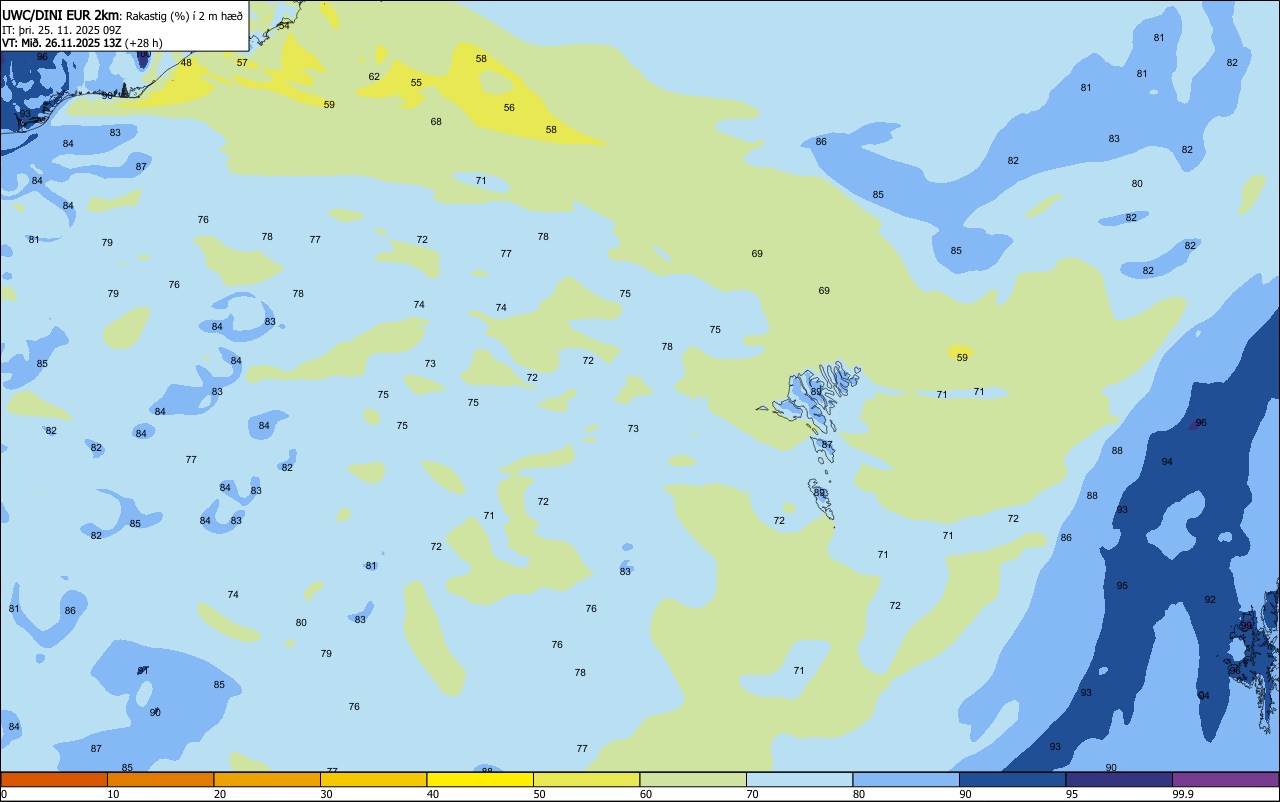Screen dimensions: 1280x802
Task: Click the humidity value 68 on the map
Action: tap(436, 122)
